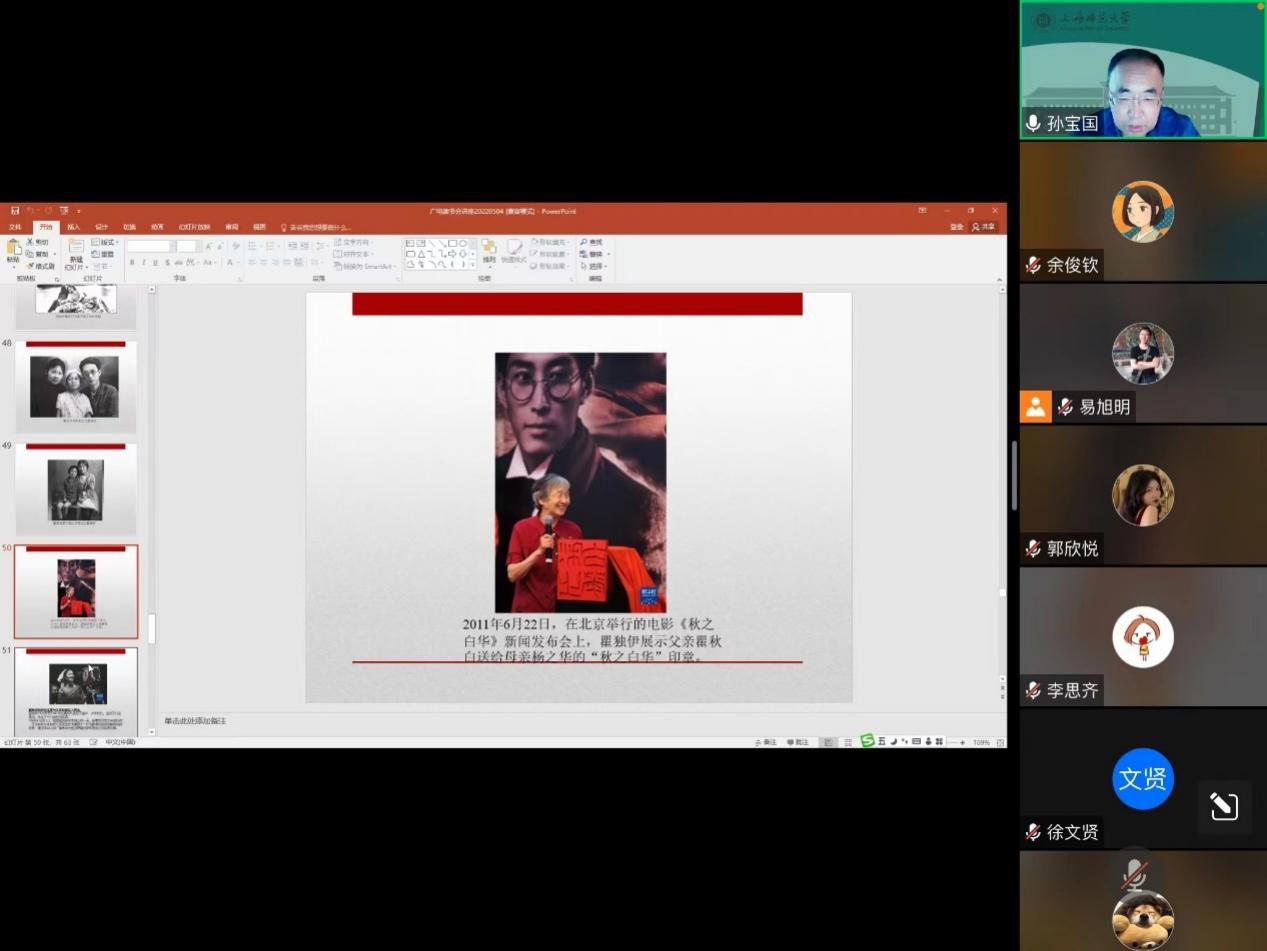The width and height of the screenshot is (1267, 951).
Task: Click the Share (共享) button
Action: [985, 227]
